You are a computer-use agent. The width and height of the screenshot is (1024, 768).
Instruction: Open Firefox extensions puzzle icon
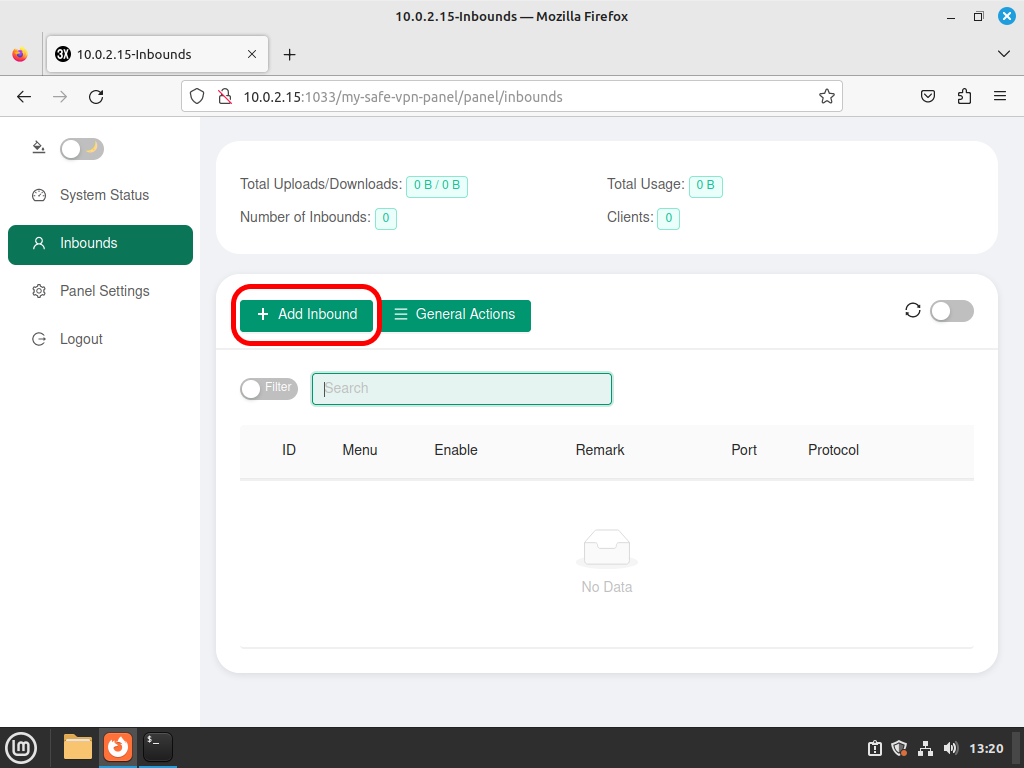[x=964, y=97]
